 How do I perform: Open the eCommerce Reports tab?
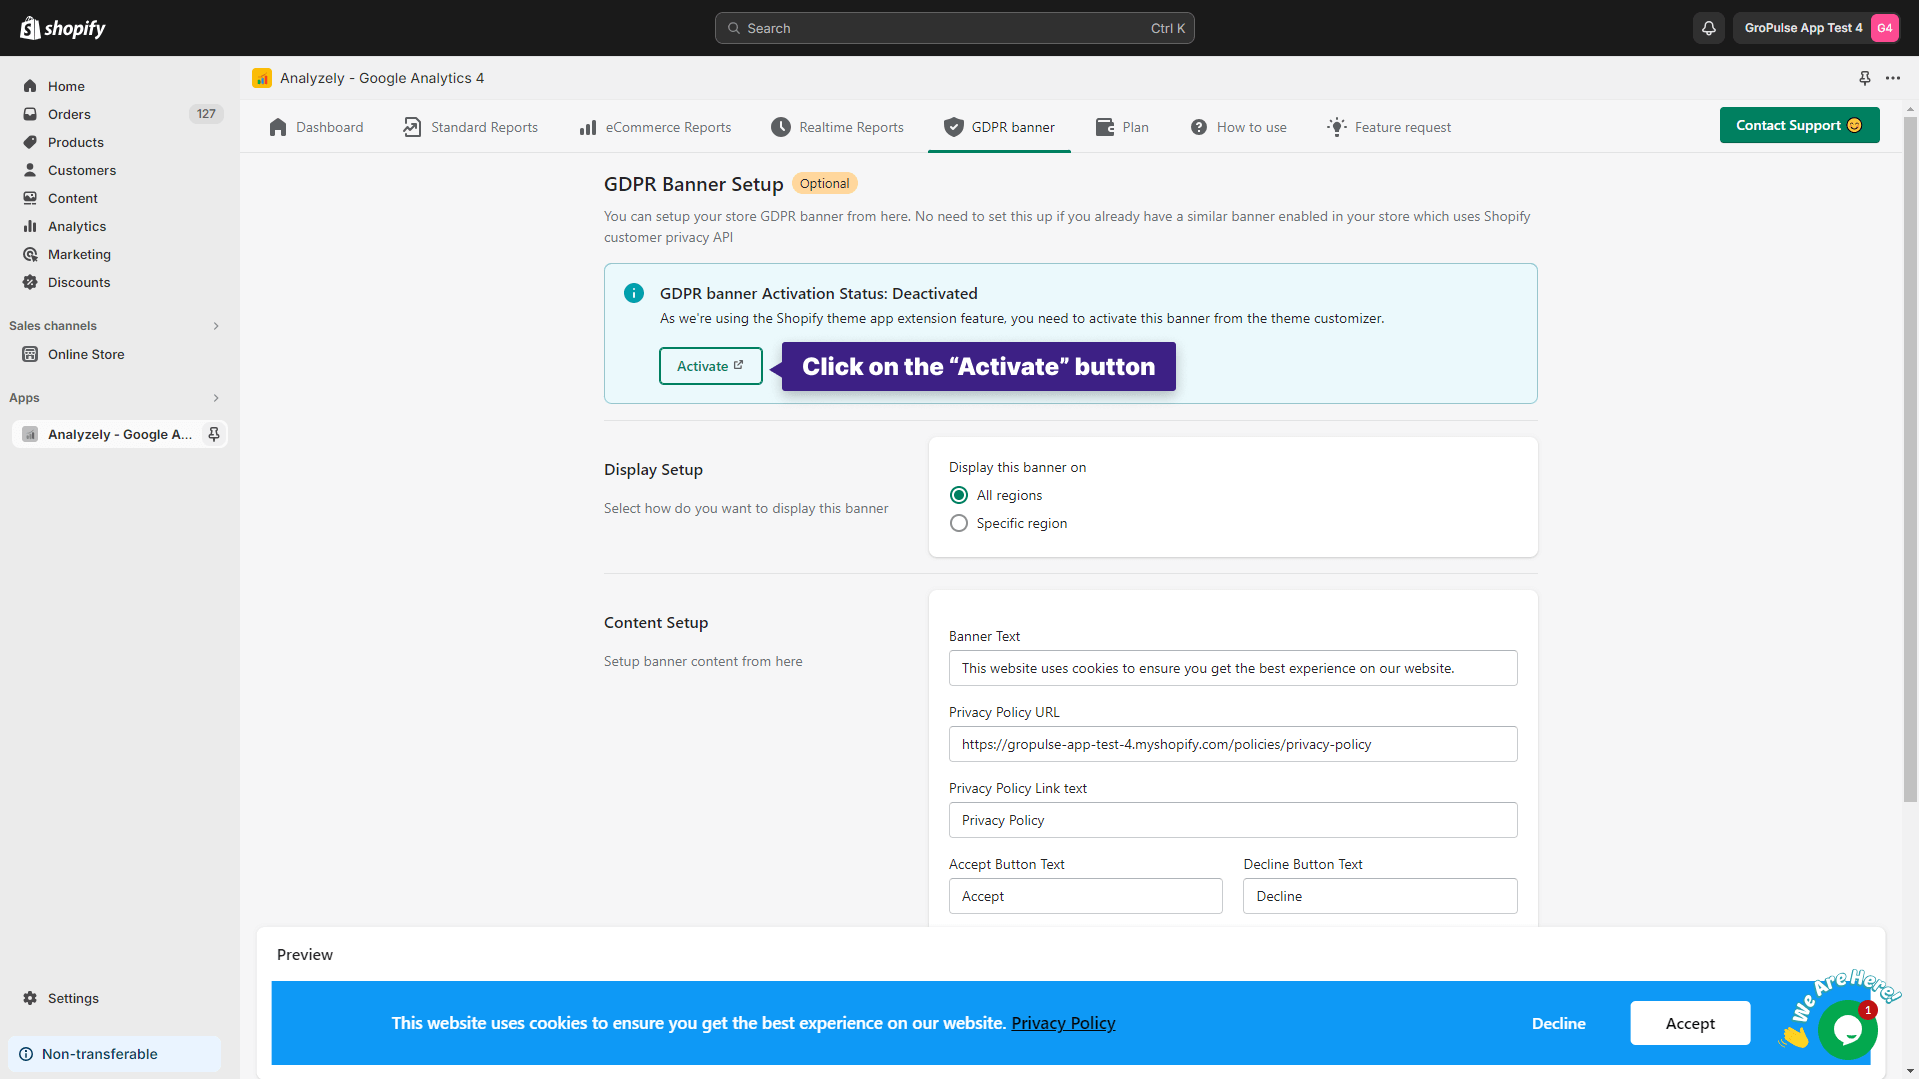click(x=655, y=127)
